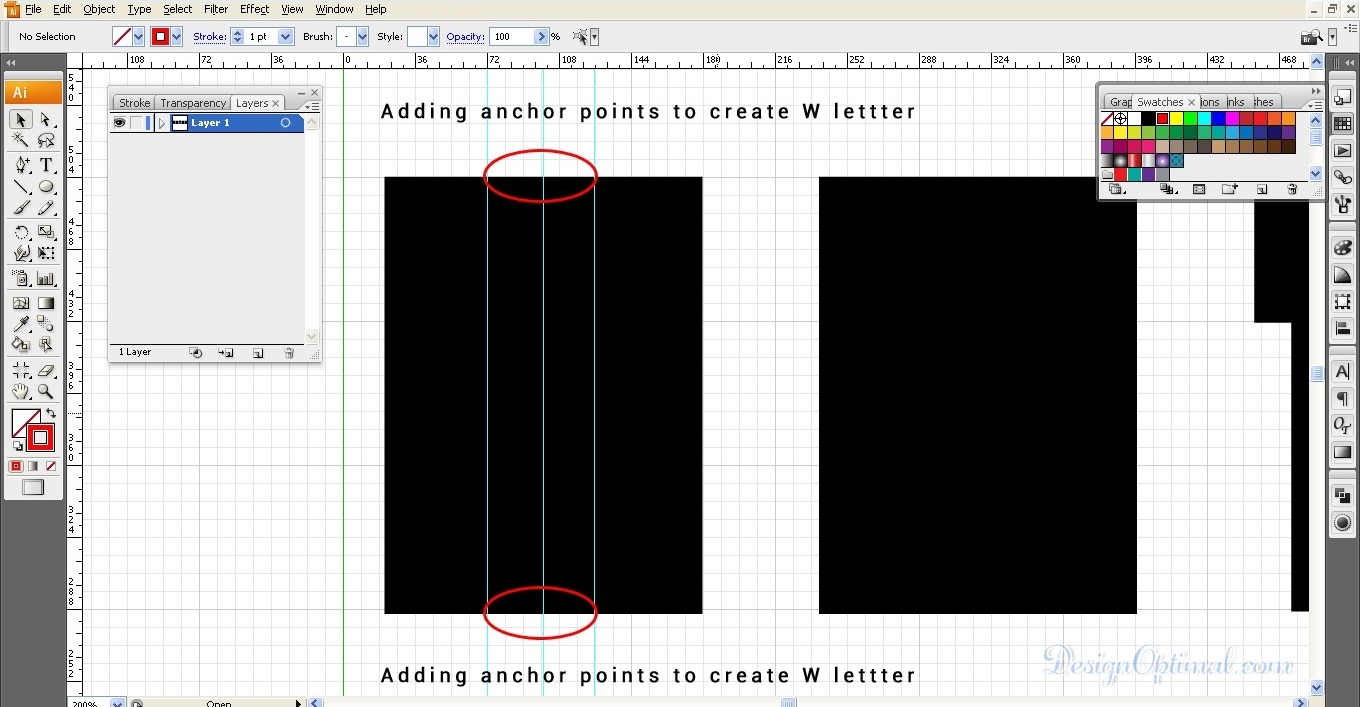This screenshot has height=707, width=1360.
Task: Create new color group in Swatches panel
Action: pos(1230,189)
